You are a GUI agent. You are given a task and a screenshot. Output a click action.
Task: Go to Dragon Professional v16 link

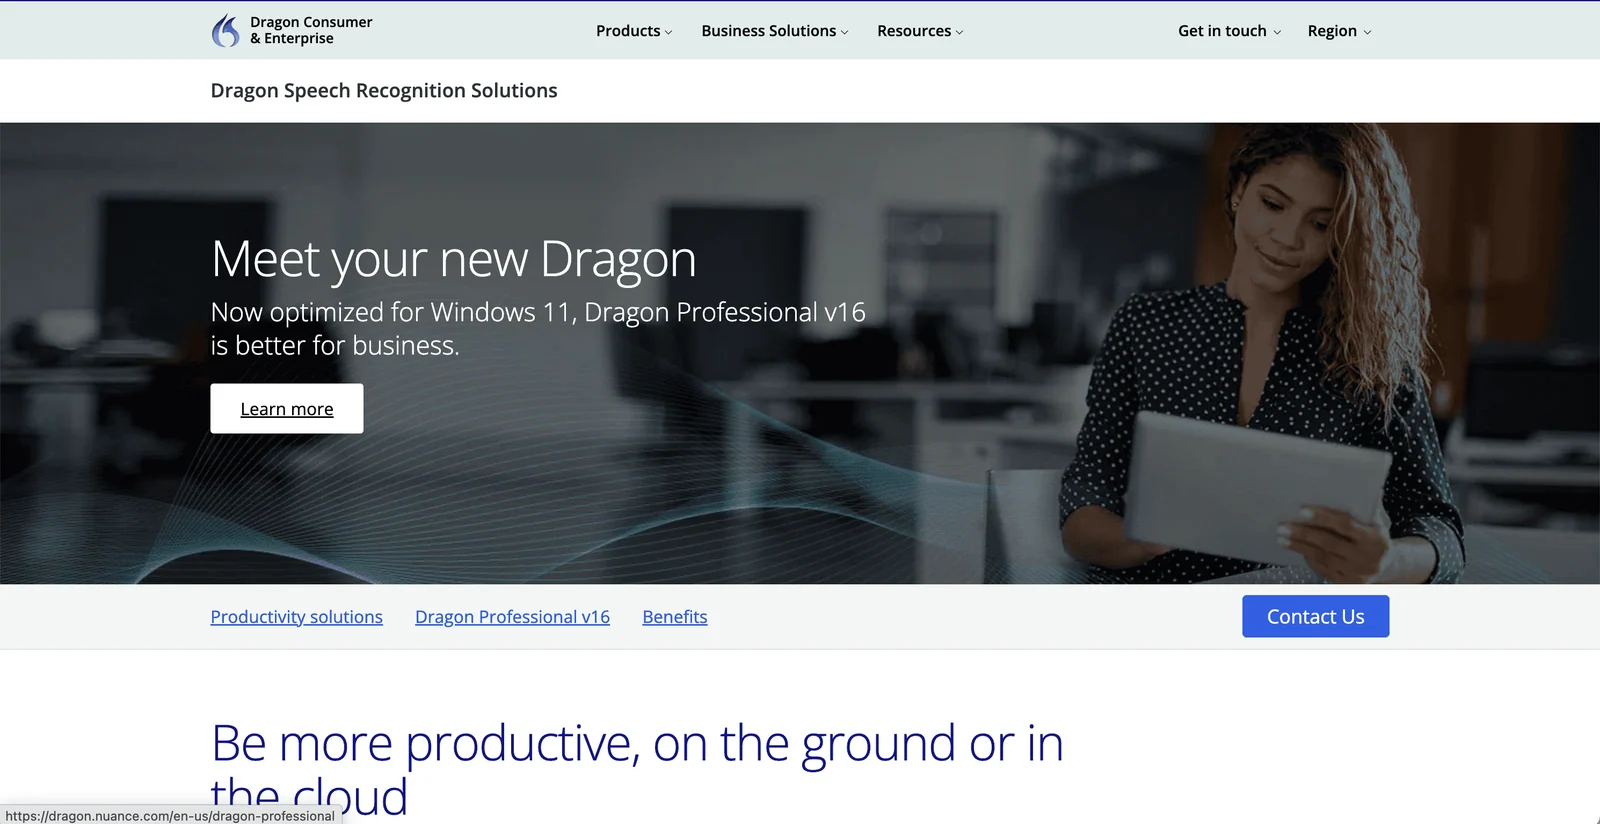512,617
